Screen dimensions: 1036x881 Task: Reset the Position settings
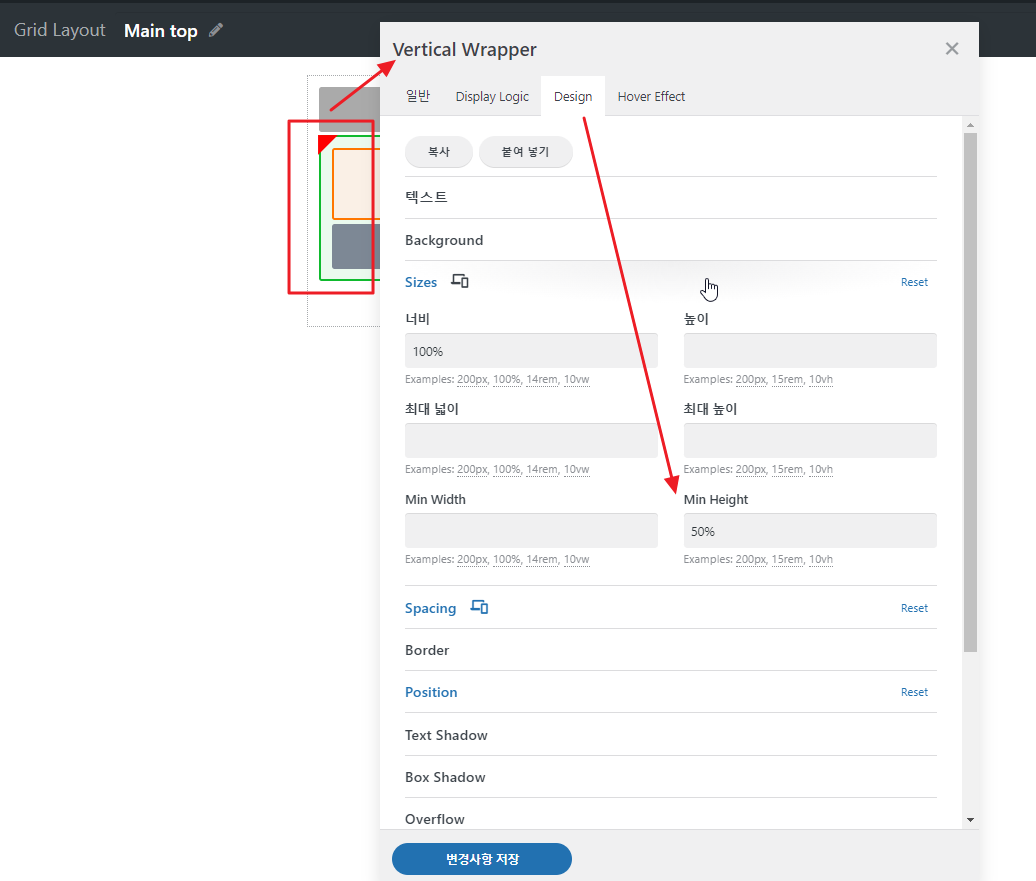pyautogui.click(x=914, y=692)
